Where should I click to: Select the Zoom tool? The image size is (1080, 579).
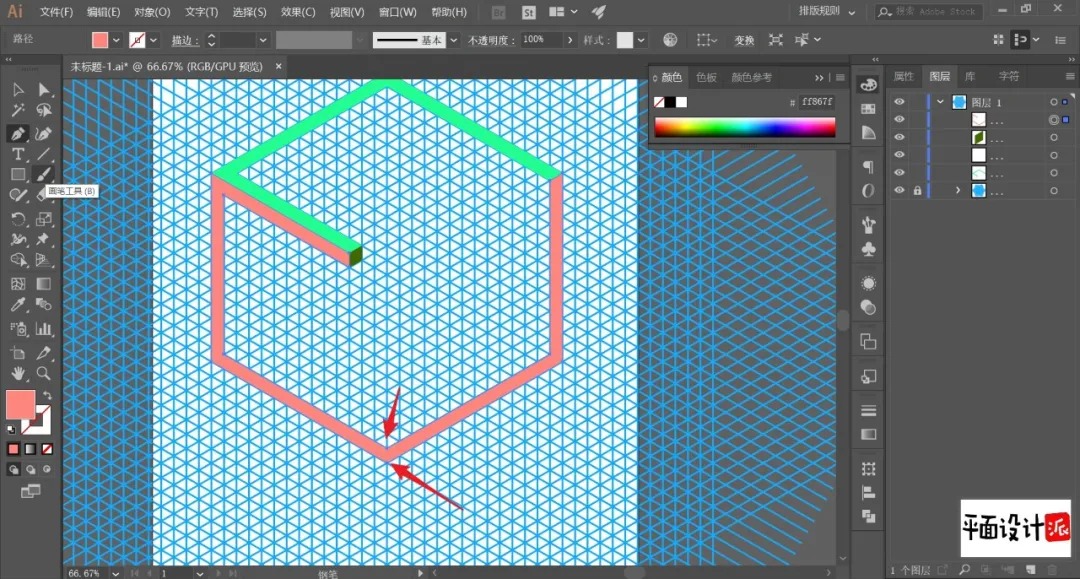(44, 373)
